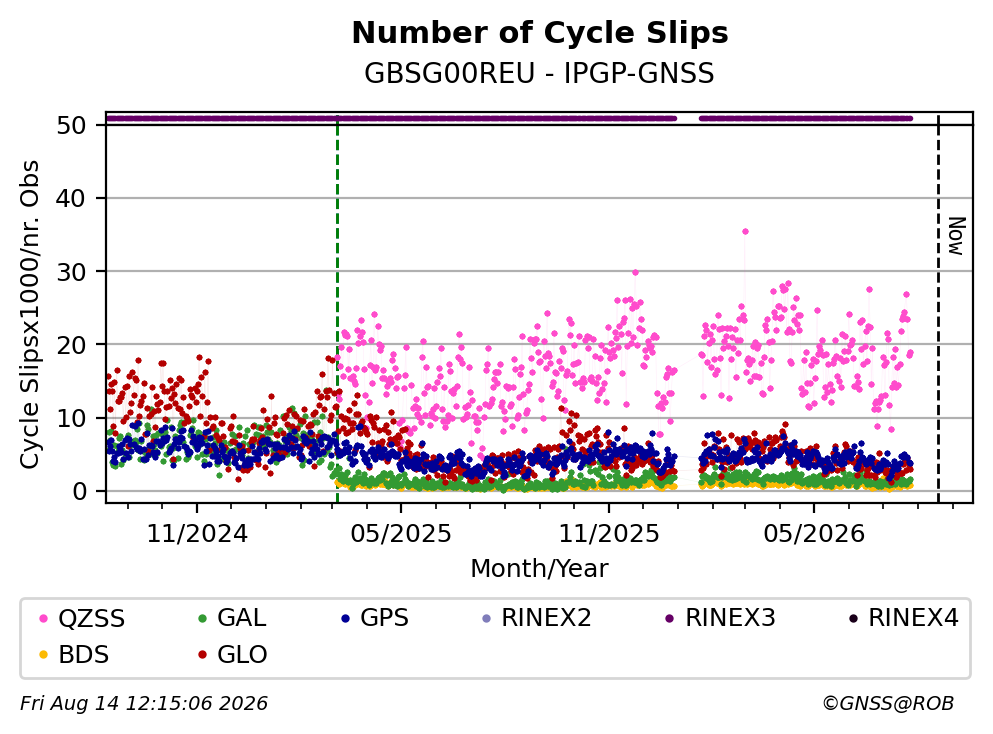Viewport: 993px width, 734px height.
Task: Click the 'Month/Year' axis title
Action: tap(540, 569)
